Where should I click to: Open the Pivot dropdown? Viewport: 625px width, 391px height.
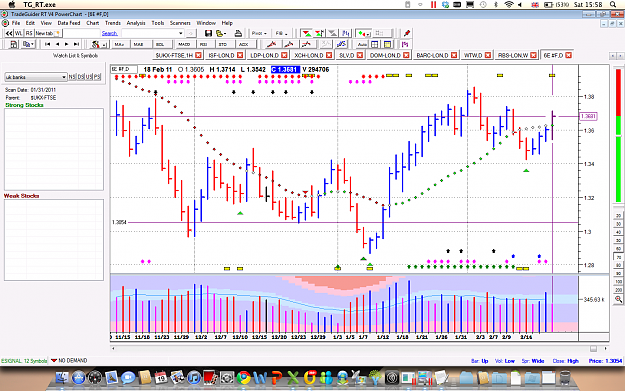coord(259,33)
